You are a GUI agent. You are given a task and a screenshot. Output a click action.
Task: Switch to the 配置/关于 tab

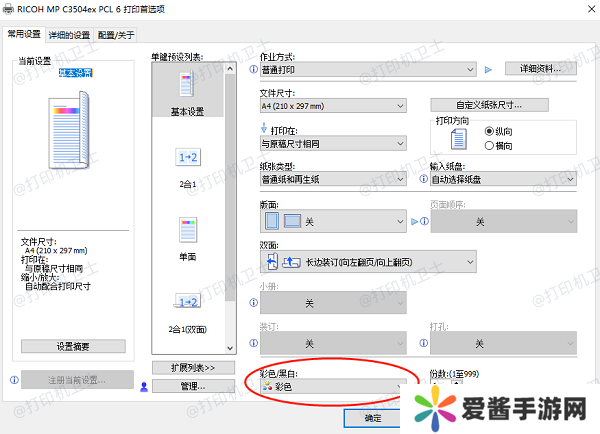tap(117, 35)
